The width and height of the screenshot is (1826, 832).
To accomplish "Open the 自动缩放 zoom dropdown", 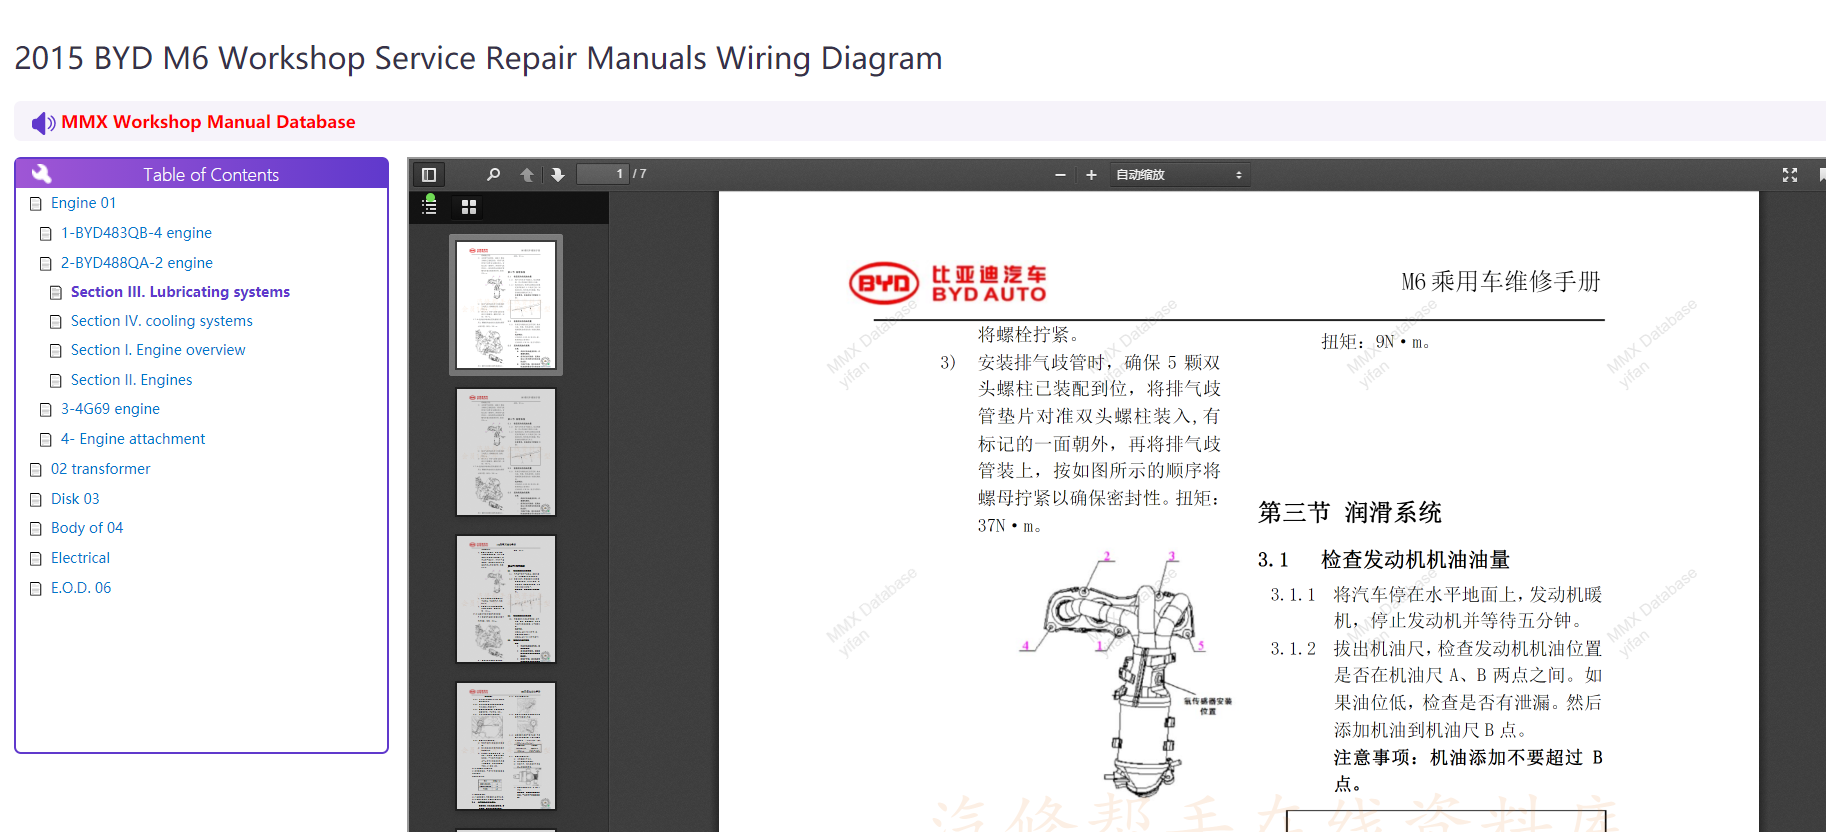I will [x=1179, y=175].
